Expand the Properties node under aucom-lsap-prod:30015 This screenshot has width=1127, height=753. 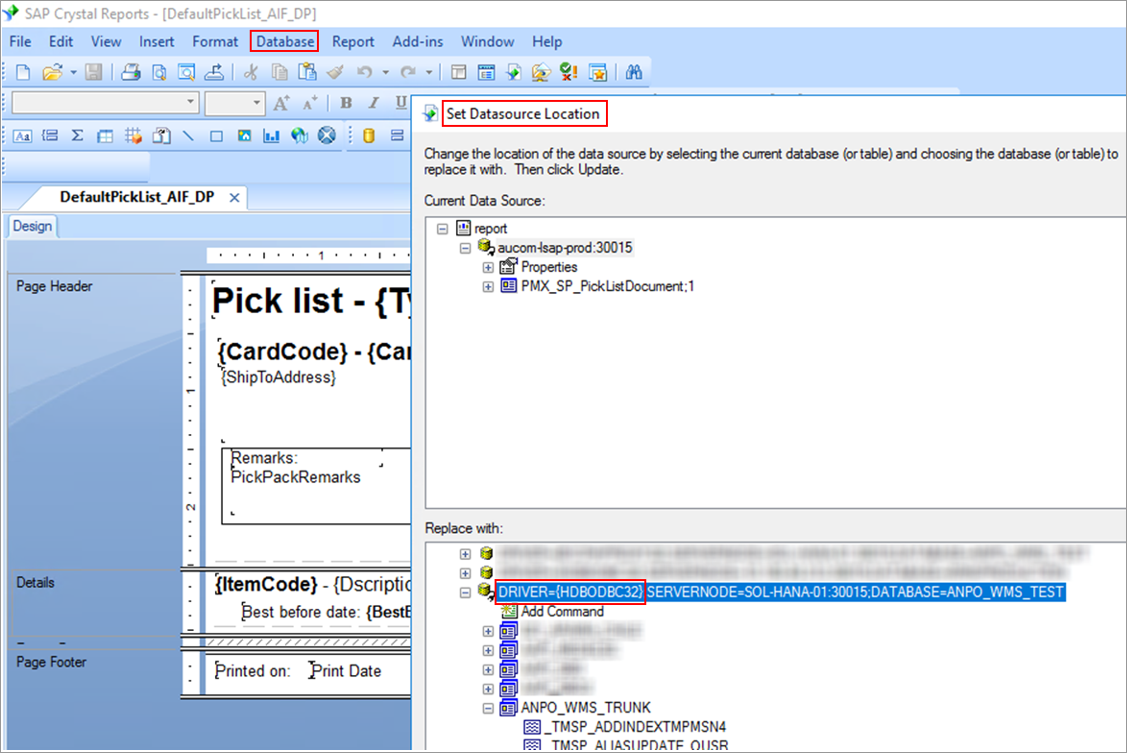(487, 267)
